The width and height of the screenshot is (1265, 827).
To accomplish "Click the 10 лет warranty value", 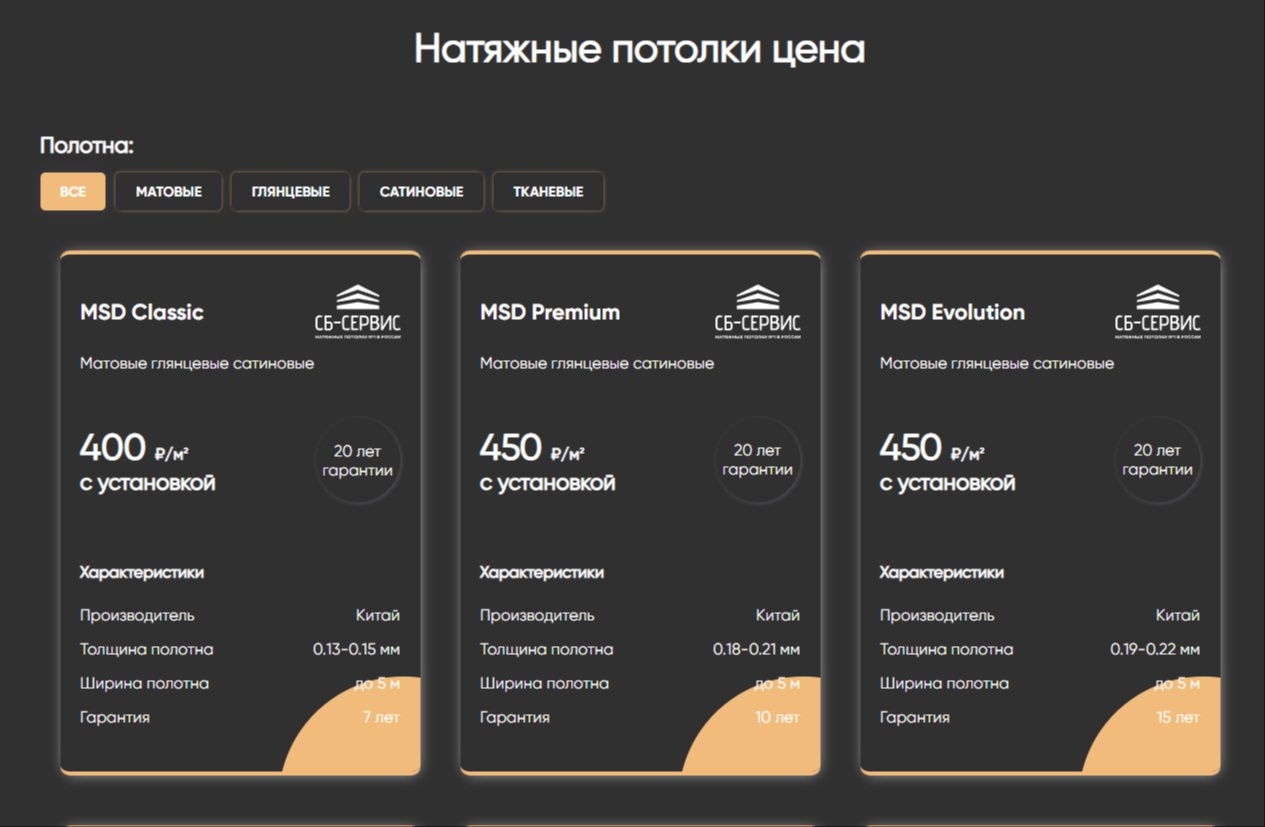I will pyautogui.click(x=778, y=717).
